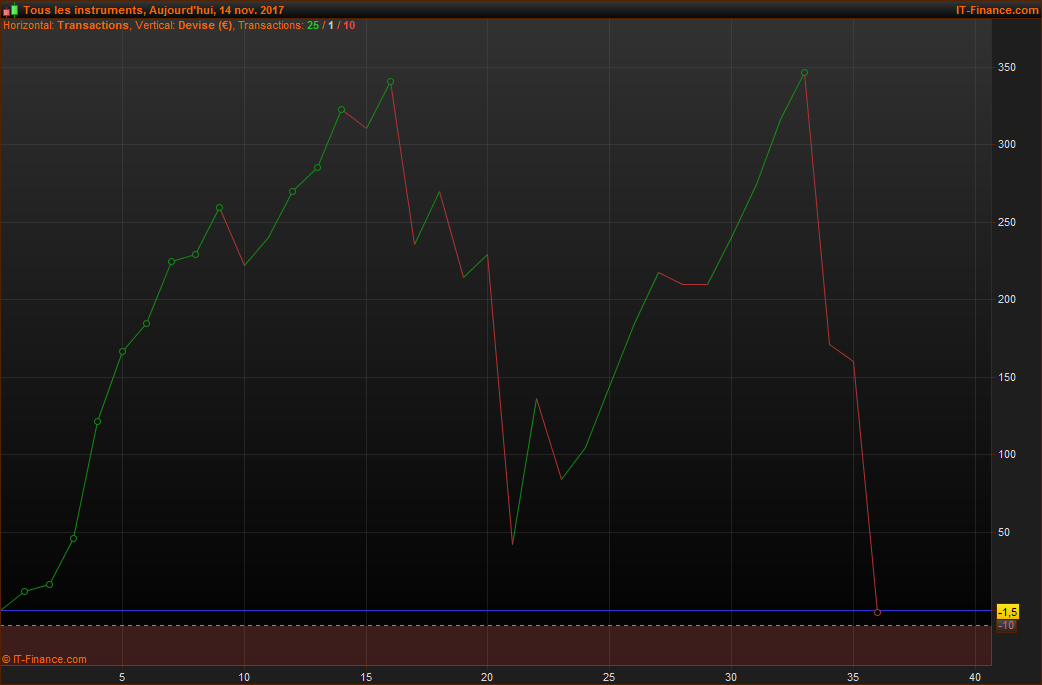Select the vertical axis setting 'Devise (€)'
This screenshot has height=685, width=1042.
[205, 25]
